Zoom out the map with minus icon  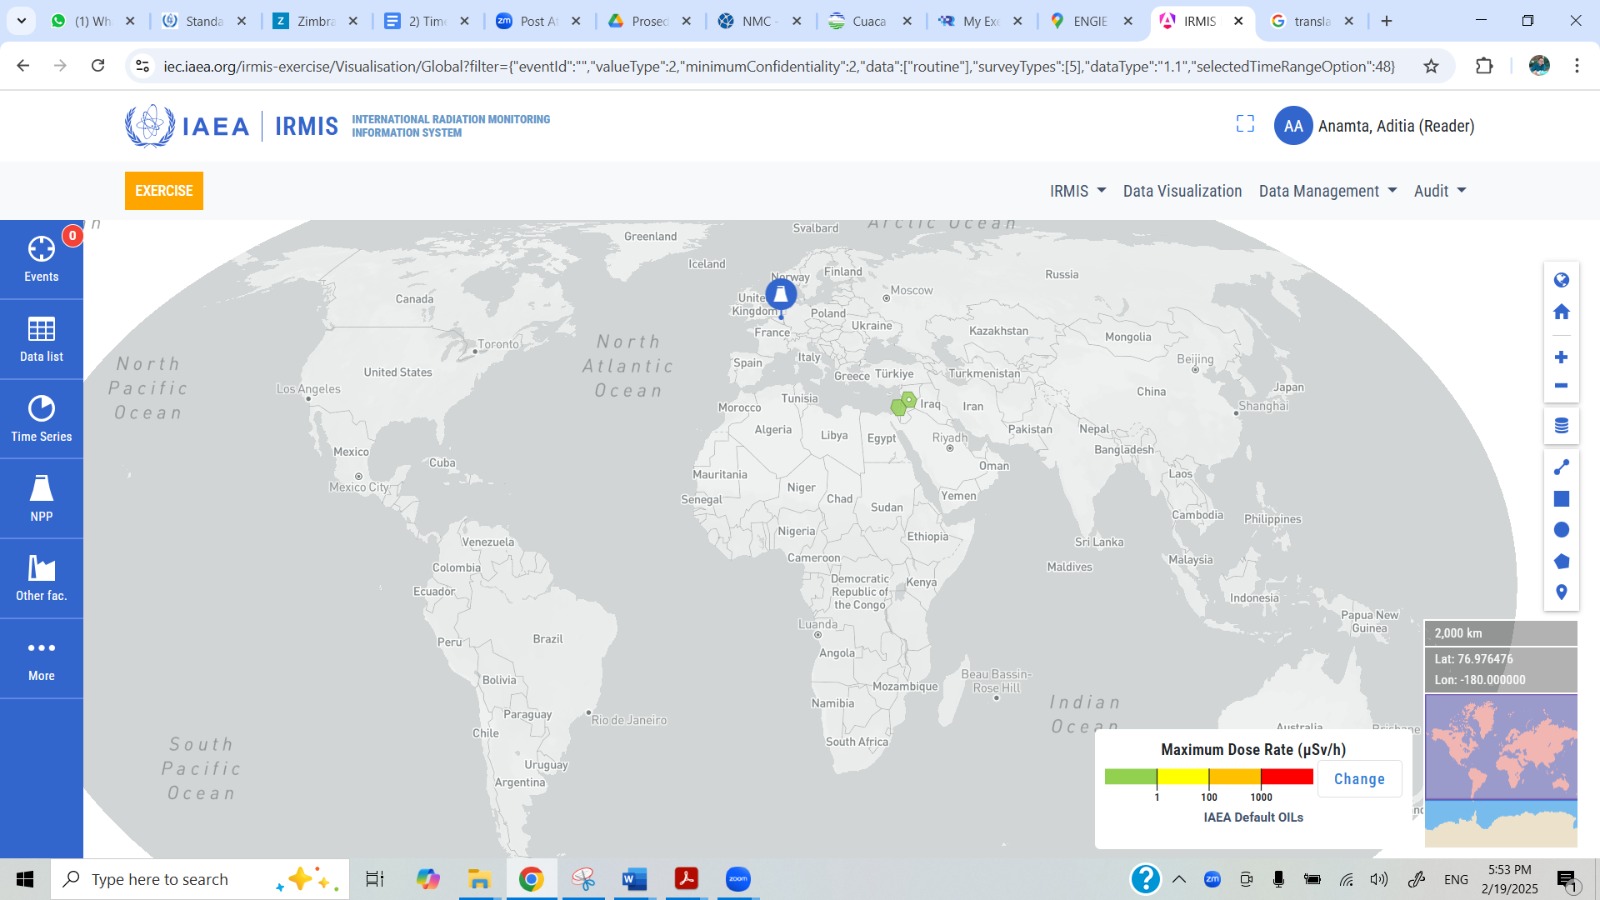[1561, 385]
